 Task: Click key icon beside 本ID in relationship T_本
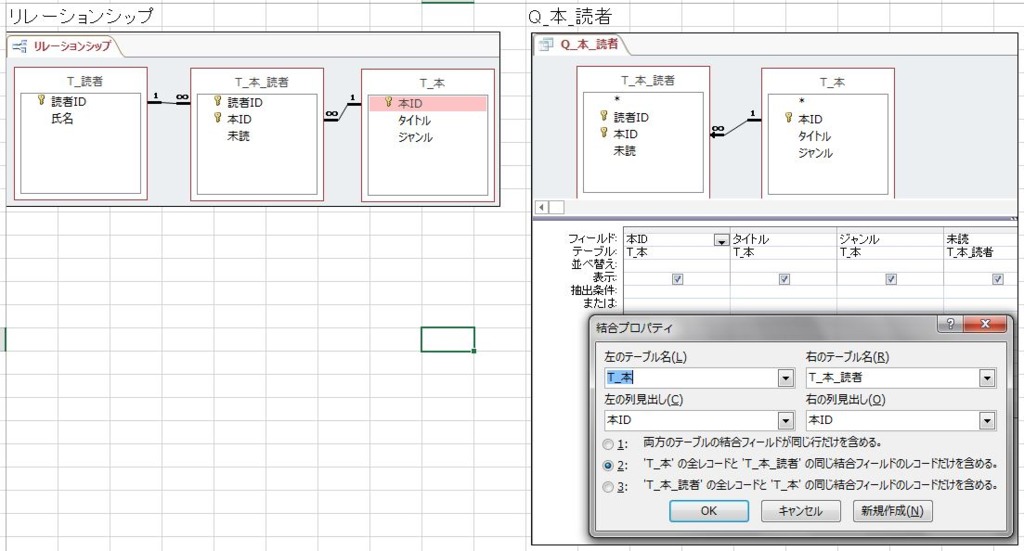(x=388, y=102)
